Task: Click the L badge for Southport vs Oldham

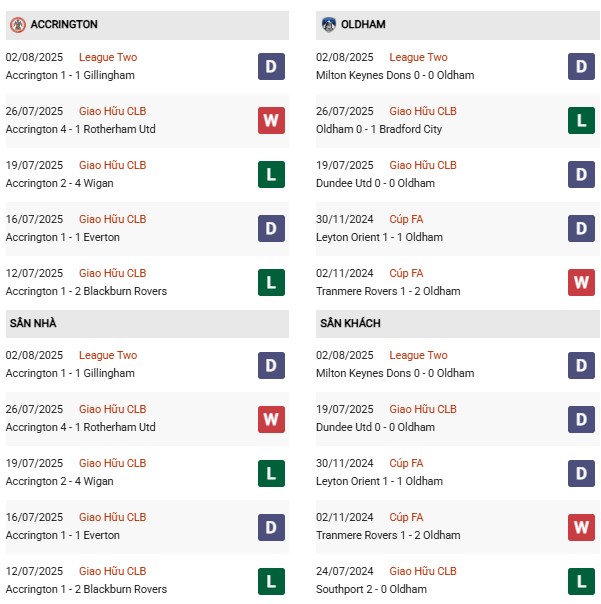Action: (581, 580)
